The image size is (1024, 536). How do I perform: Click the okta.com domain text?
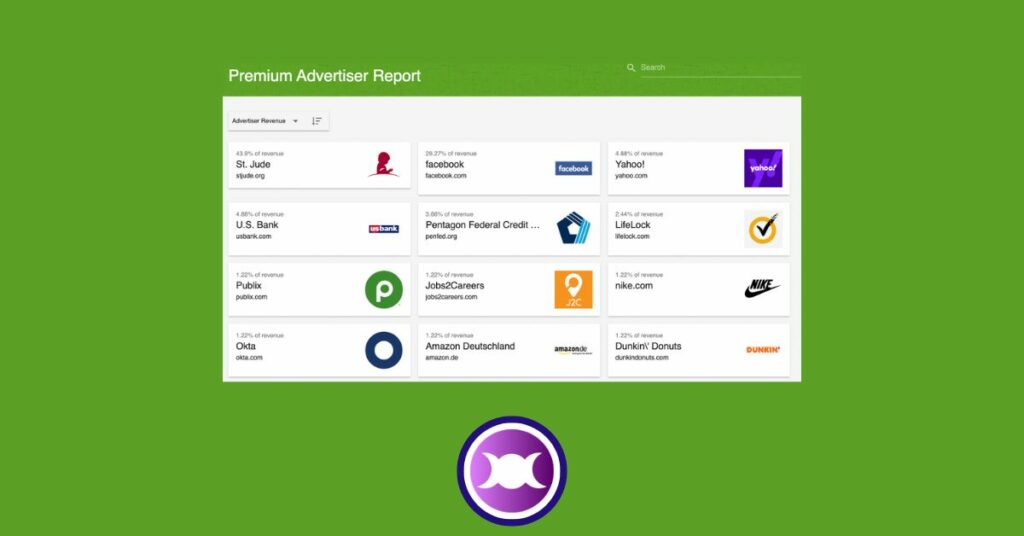pyautogui.click(x=249, y=358)
